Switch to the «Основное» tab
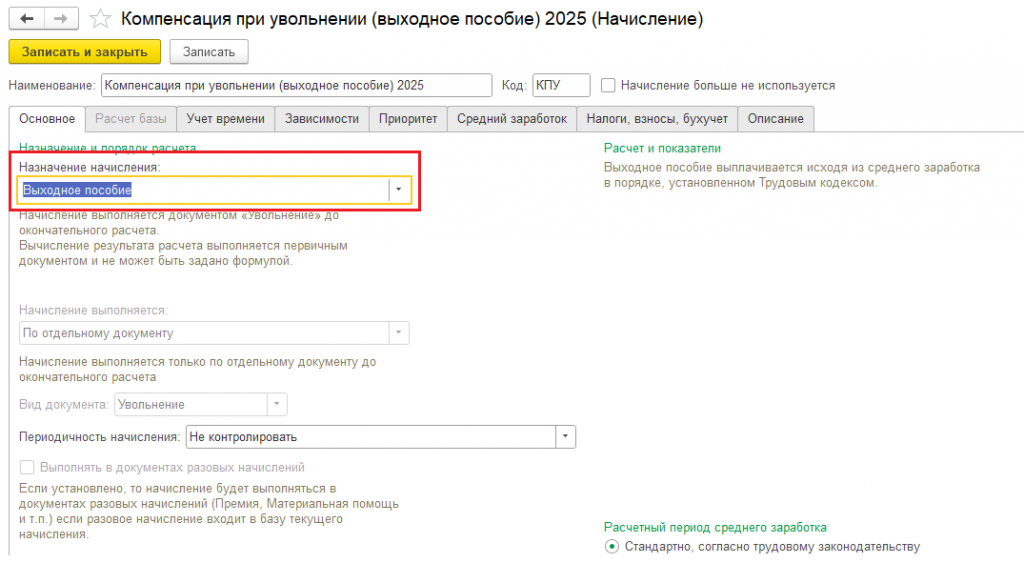 click(46, 119)
